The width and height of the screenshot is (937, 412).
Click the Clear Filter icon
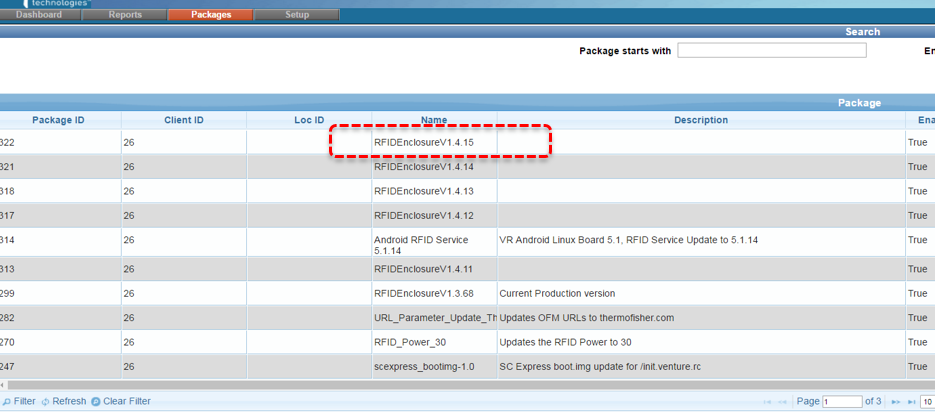96,401
